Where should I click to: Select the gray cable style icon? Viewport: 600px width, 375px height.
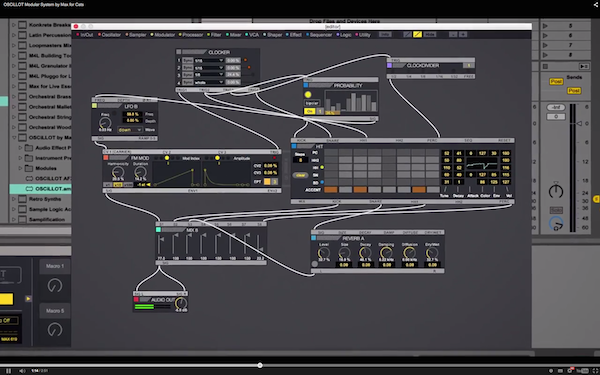[x=408, y=34]
